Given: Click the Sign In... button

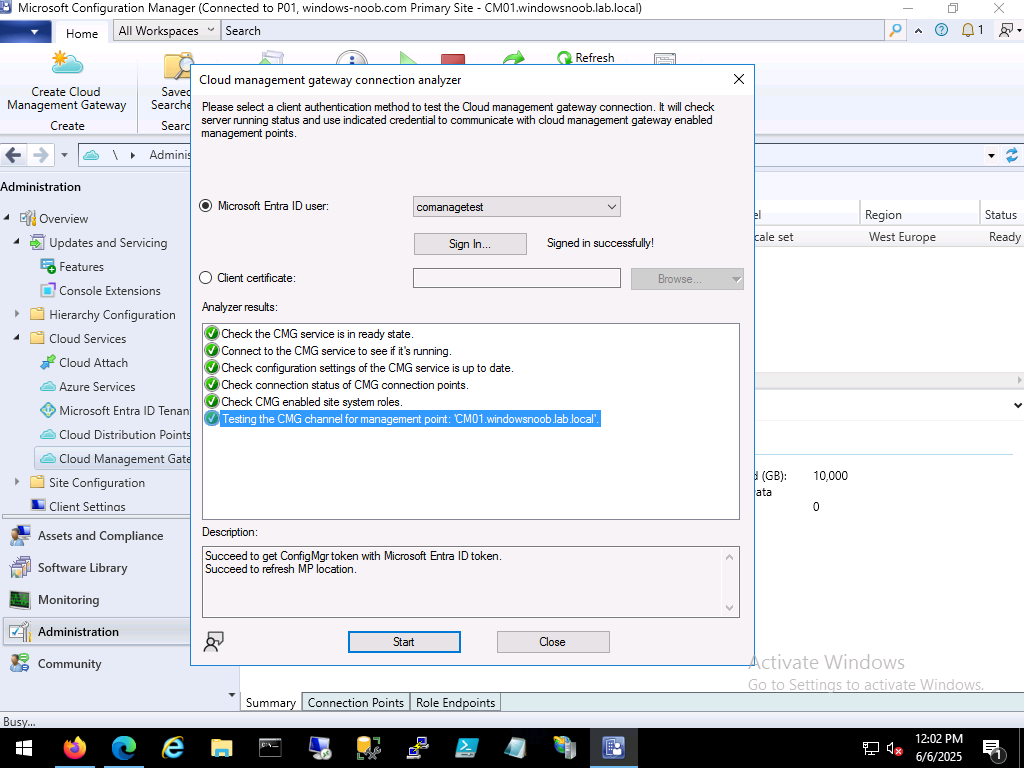Looking at the screenshot, I should [470, 244].
